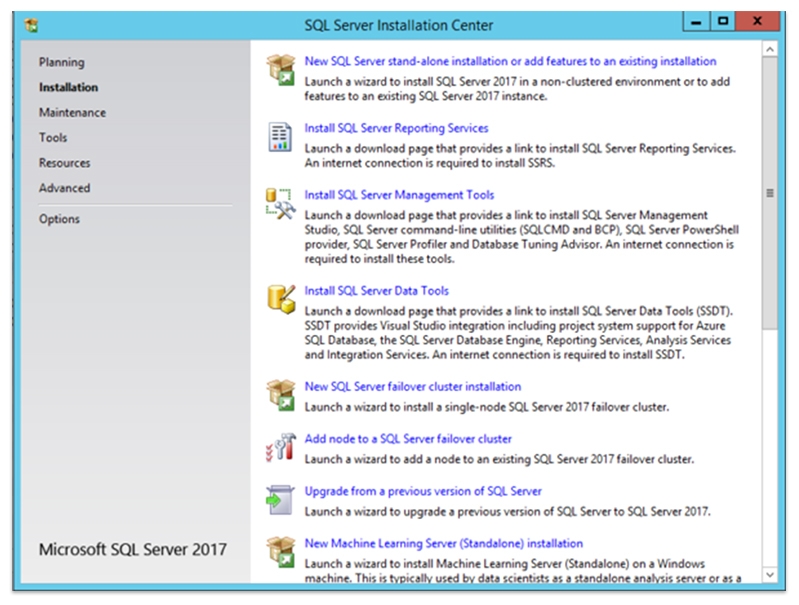Open Install SQL Server Reporting Services link
The image size is (799, 605).
coord(396,128)
